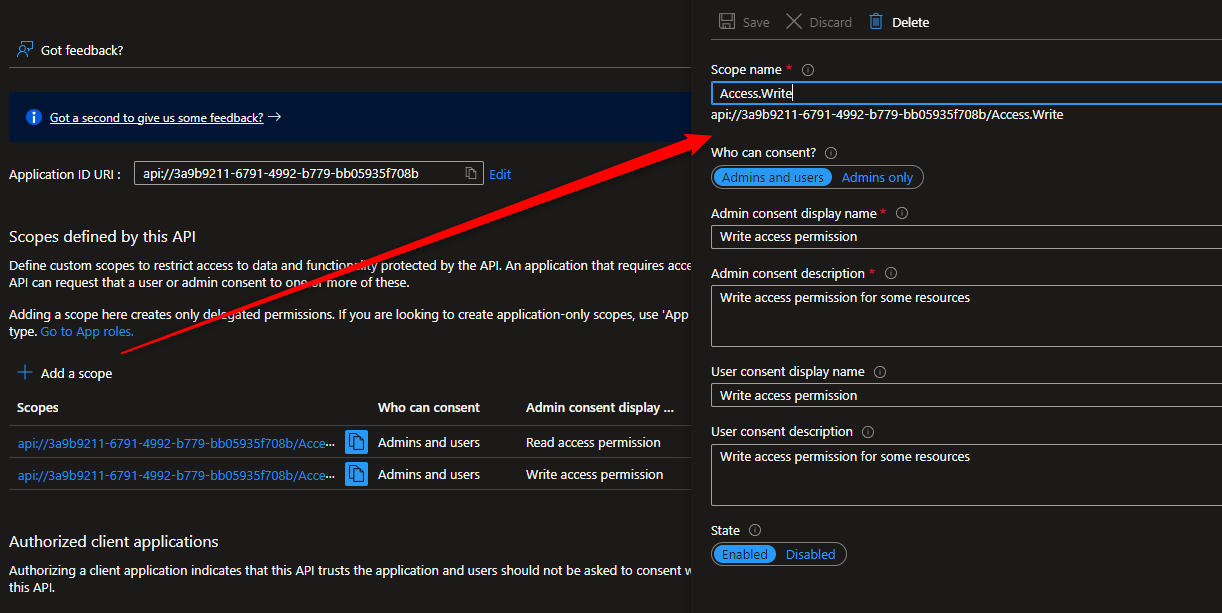Copy the Read access scope URI
This screenshot has width=1222, height=613.
356,442
